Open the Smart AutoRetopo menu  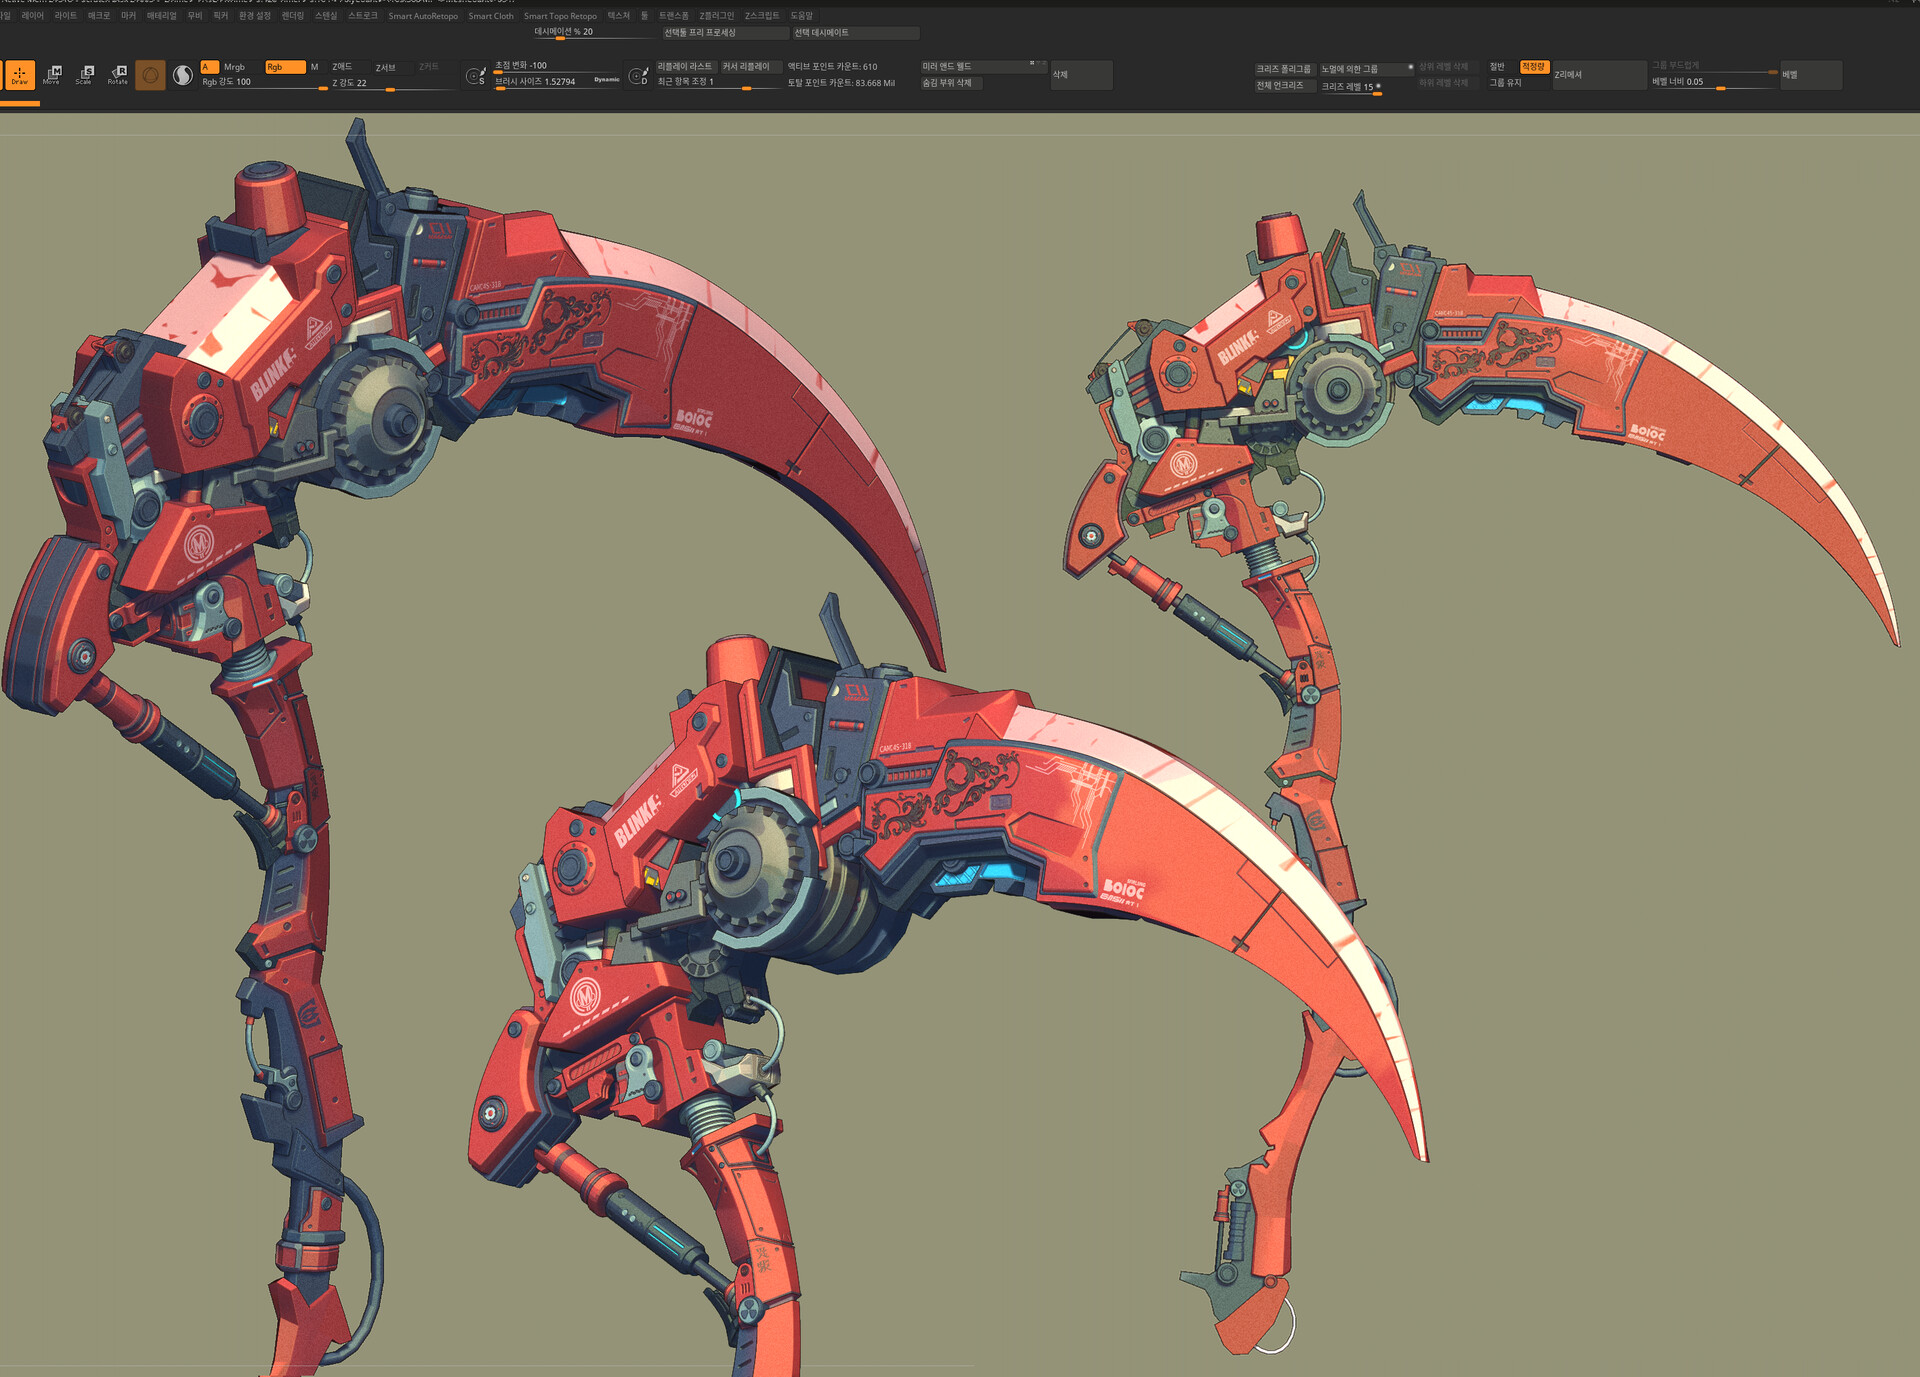pos(422,16)
